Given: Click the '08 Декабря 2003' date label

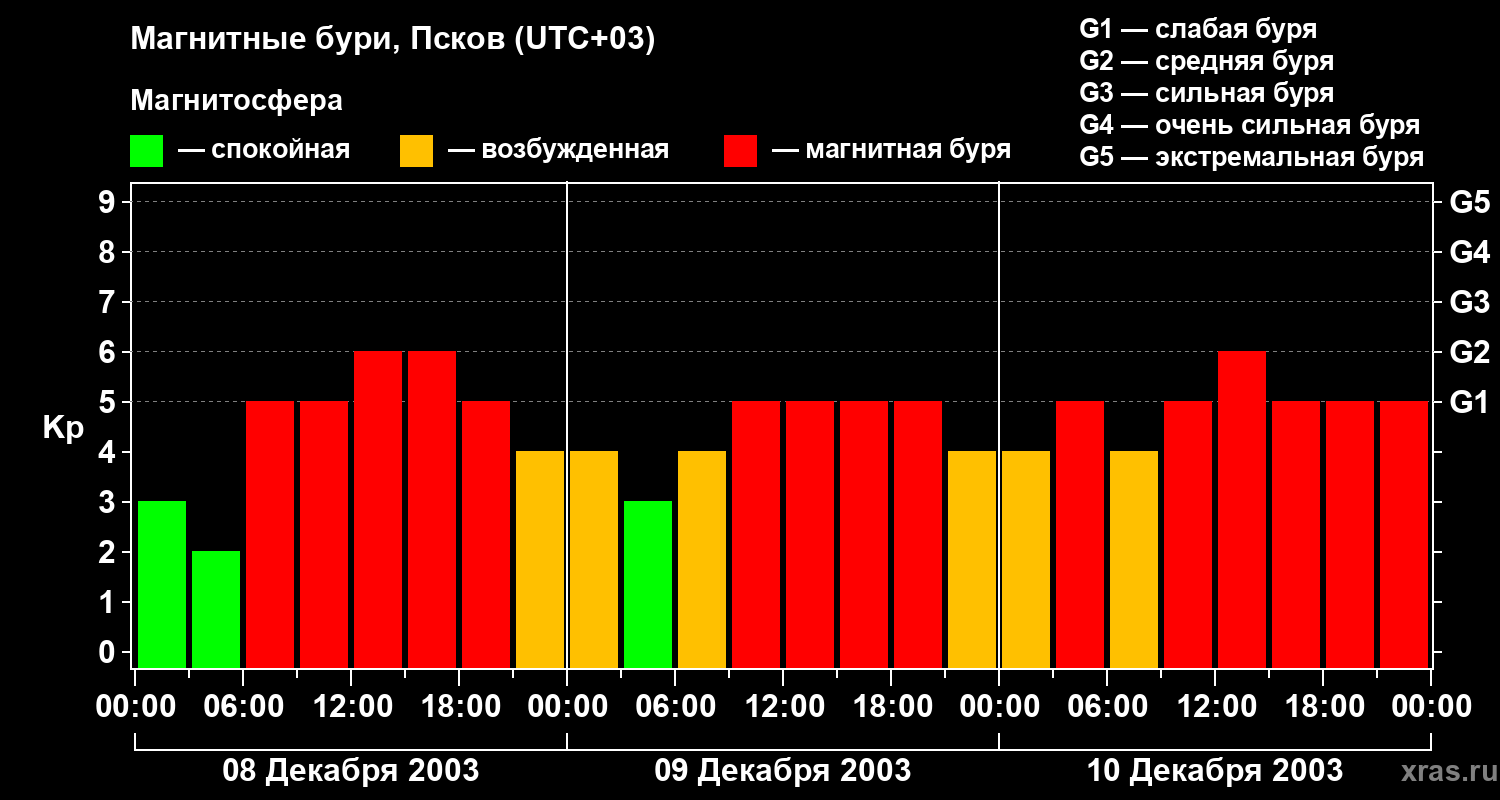Looking at the screenshot, I should [x=350, y=770].
